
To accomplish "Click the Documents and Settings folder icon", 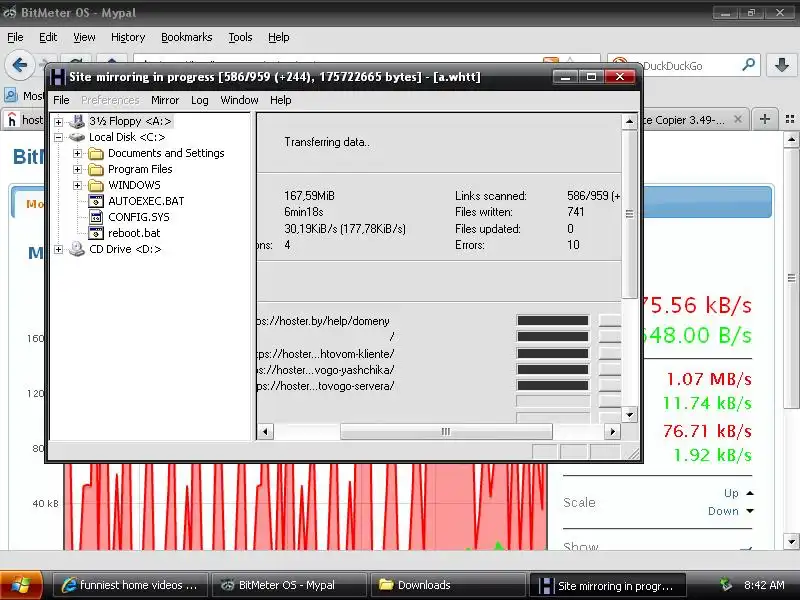I will click(x=96, y=153).
